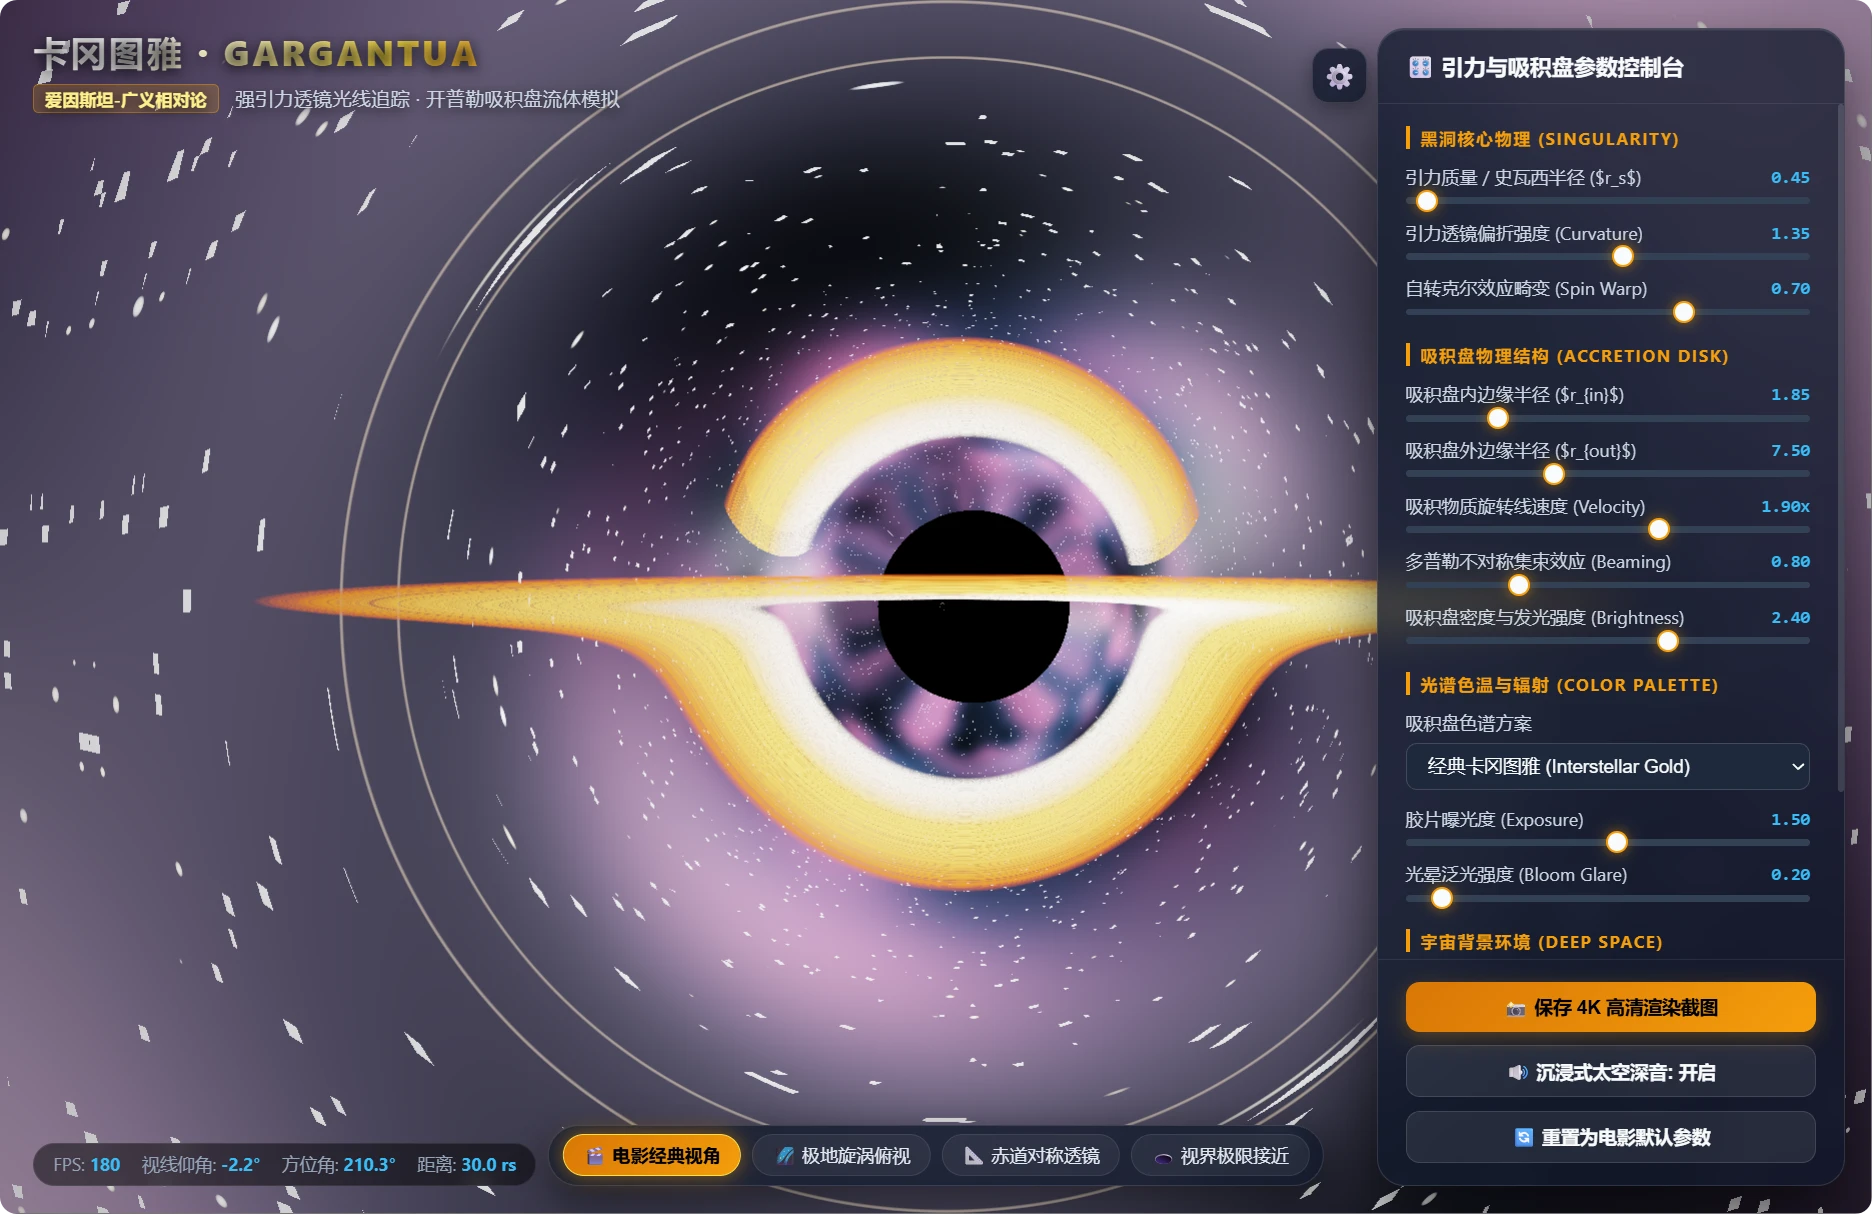
Task: Click the 1.85 inner radius value
Action: (x=1790, y=395)
